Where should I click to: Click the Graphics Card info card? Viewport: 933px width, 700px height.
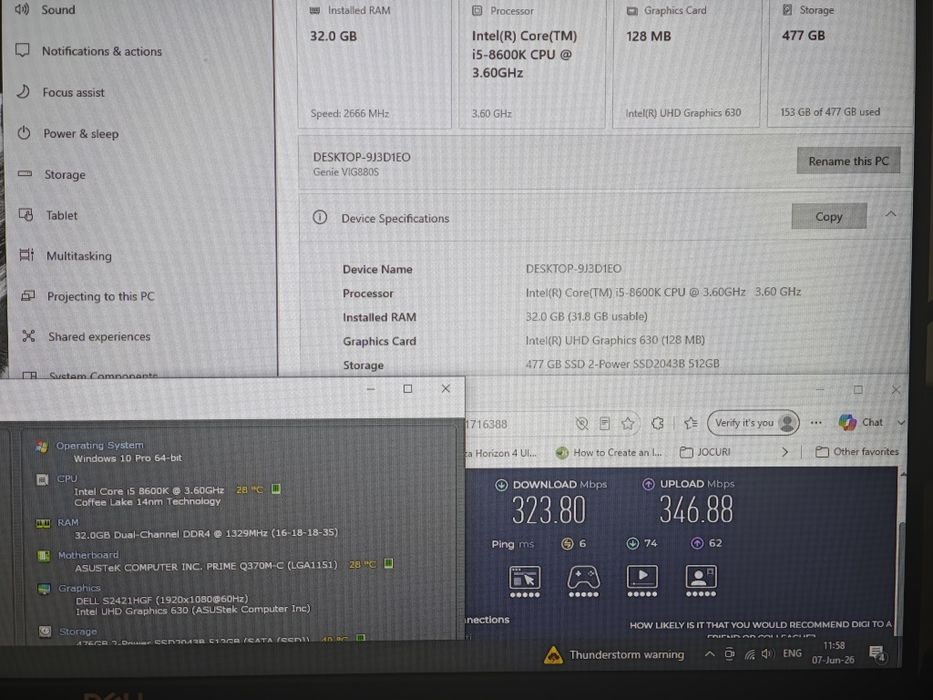[x=686, y=63]
